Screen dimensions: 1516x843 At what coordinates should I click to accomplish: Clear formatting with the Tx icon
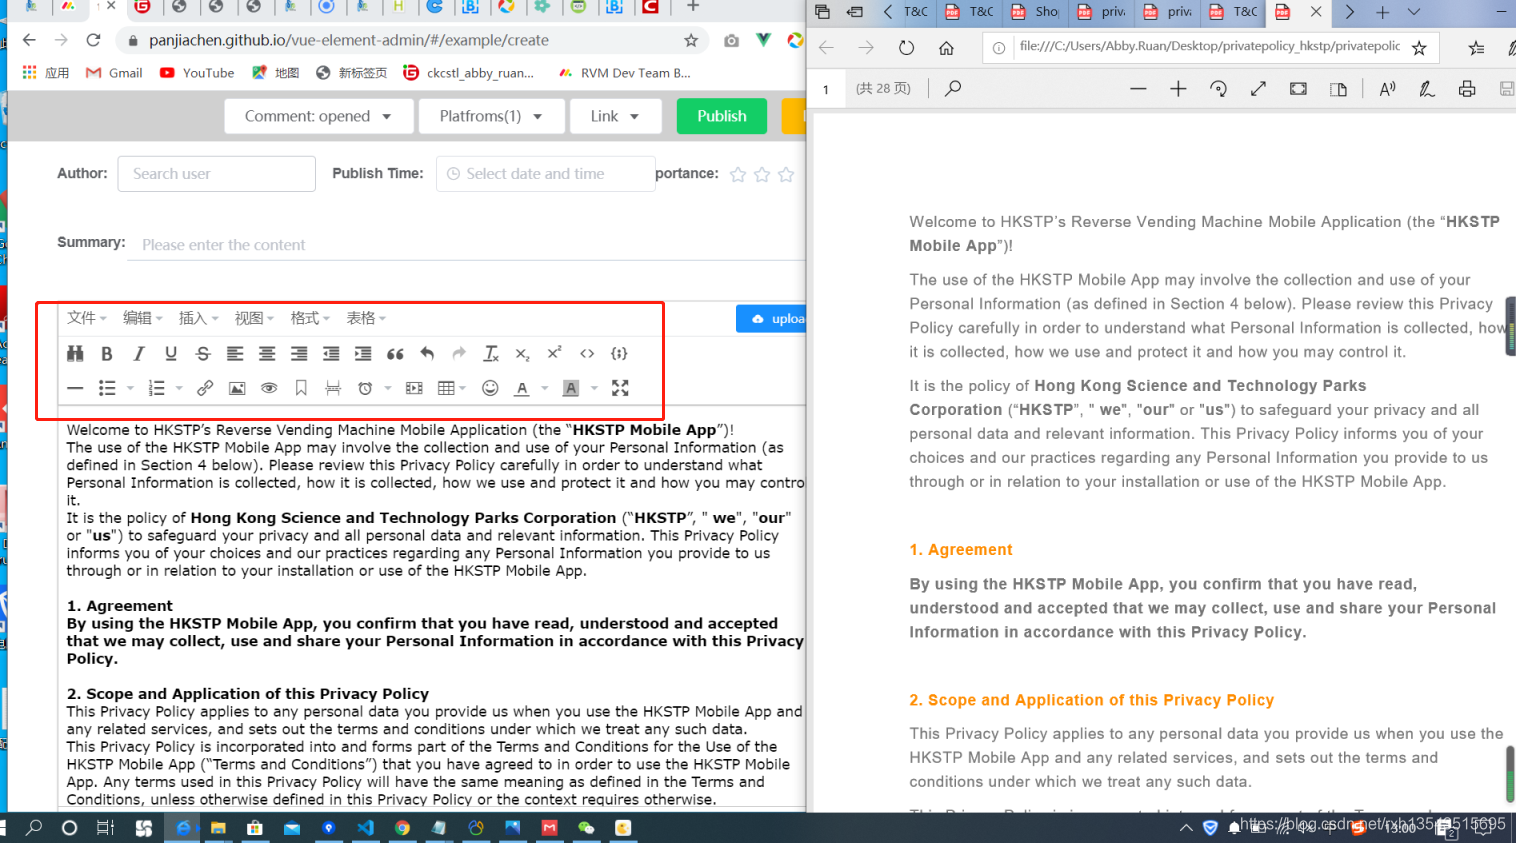coord(491,353)
